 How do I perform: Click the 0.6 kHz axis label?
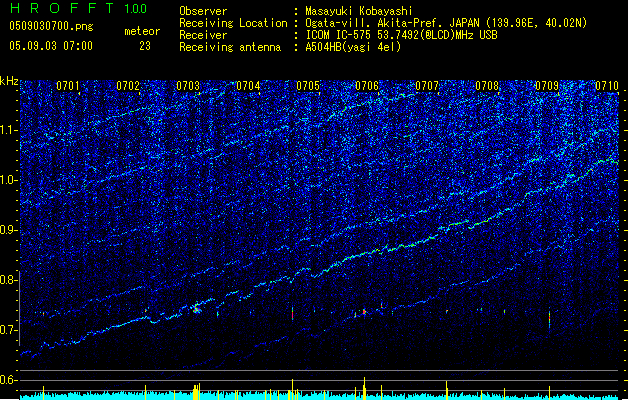(9, 380)
